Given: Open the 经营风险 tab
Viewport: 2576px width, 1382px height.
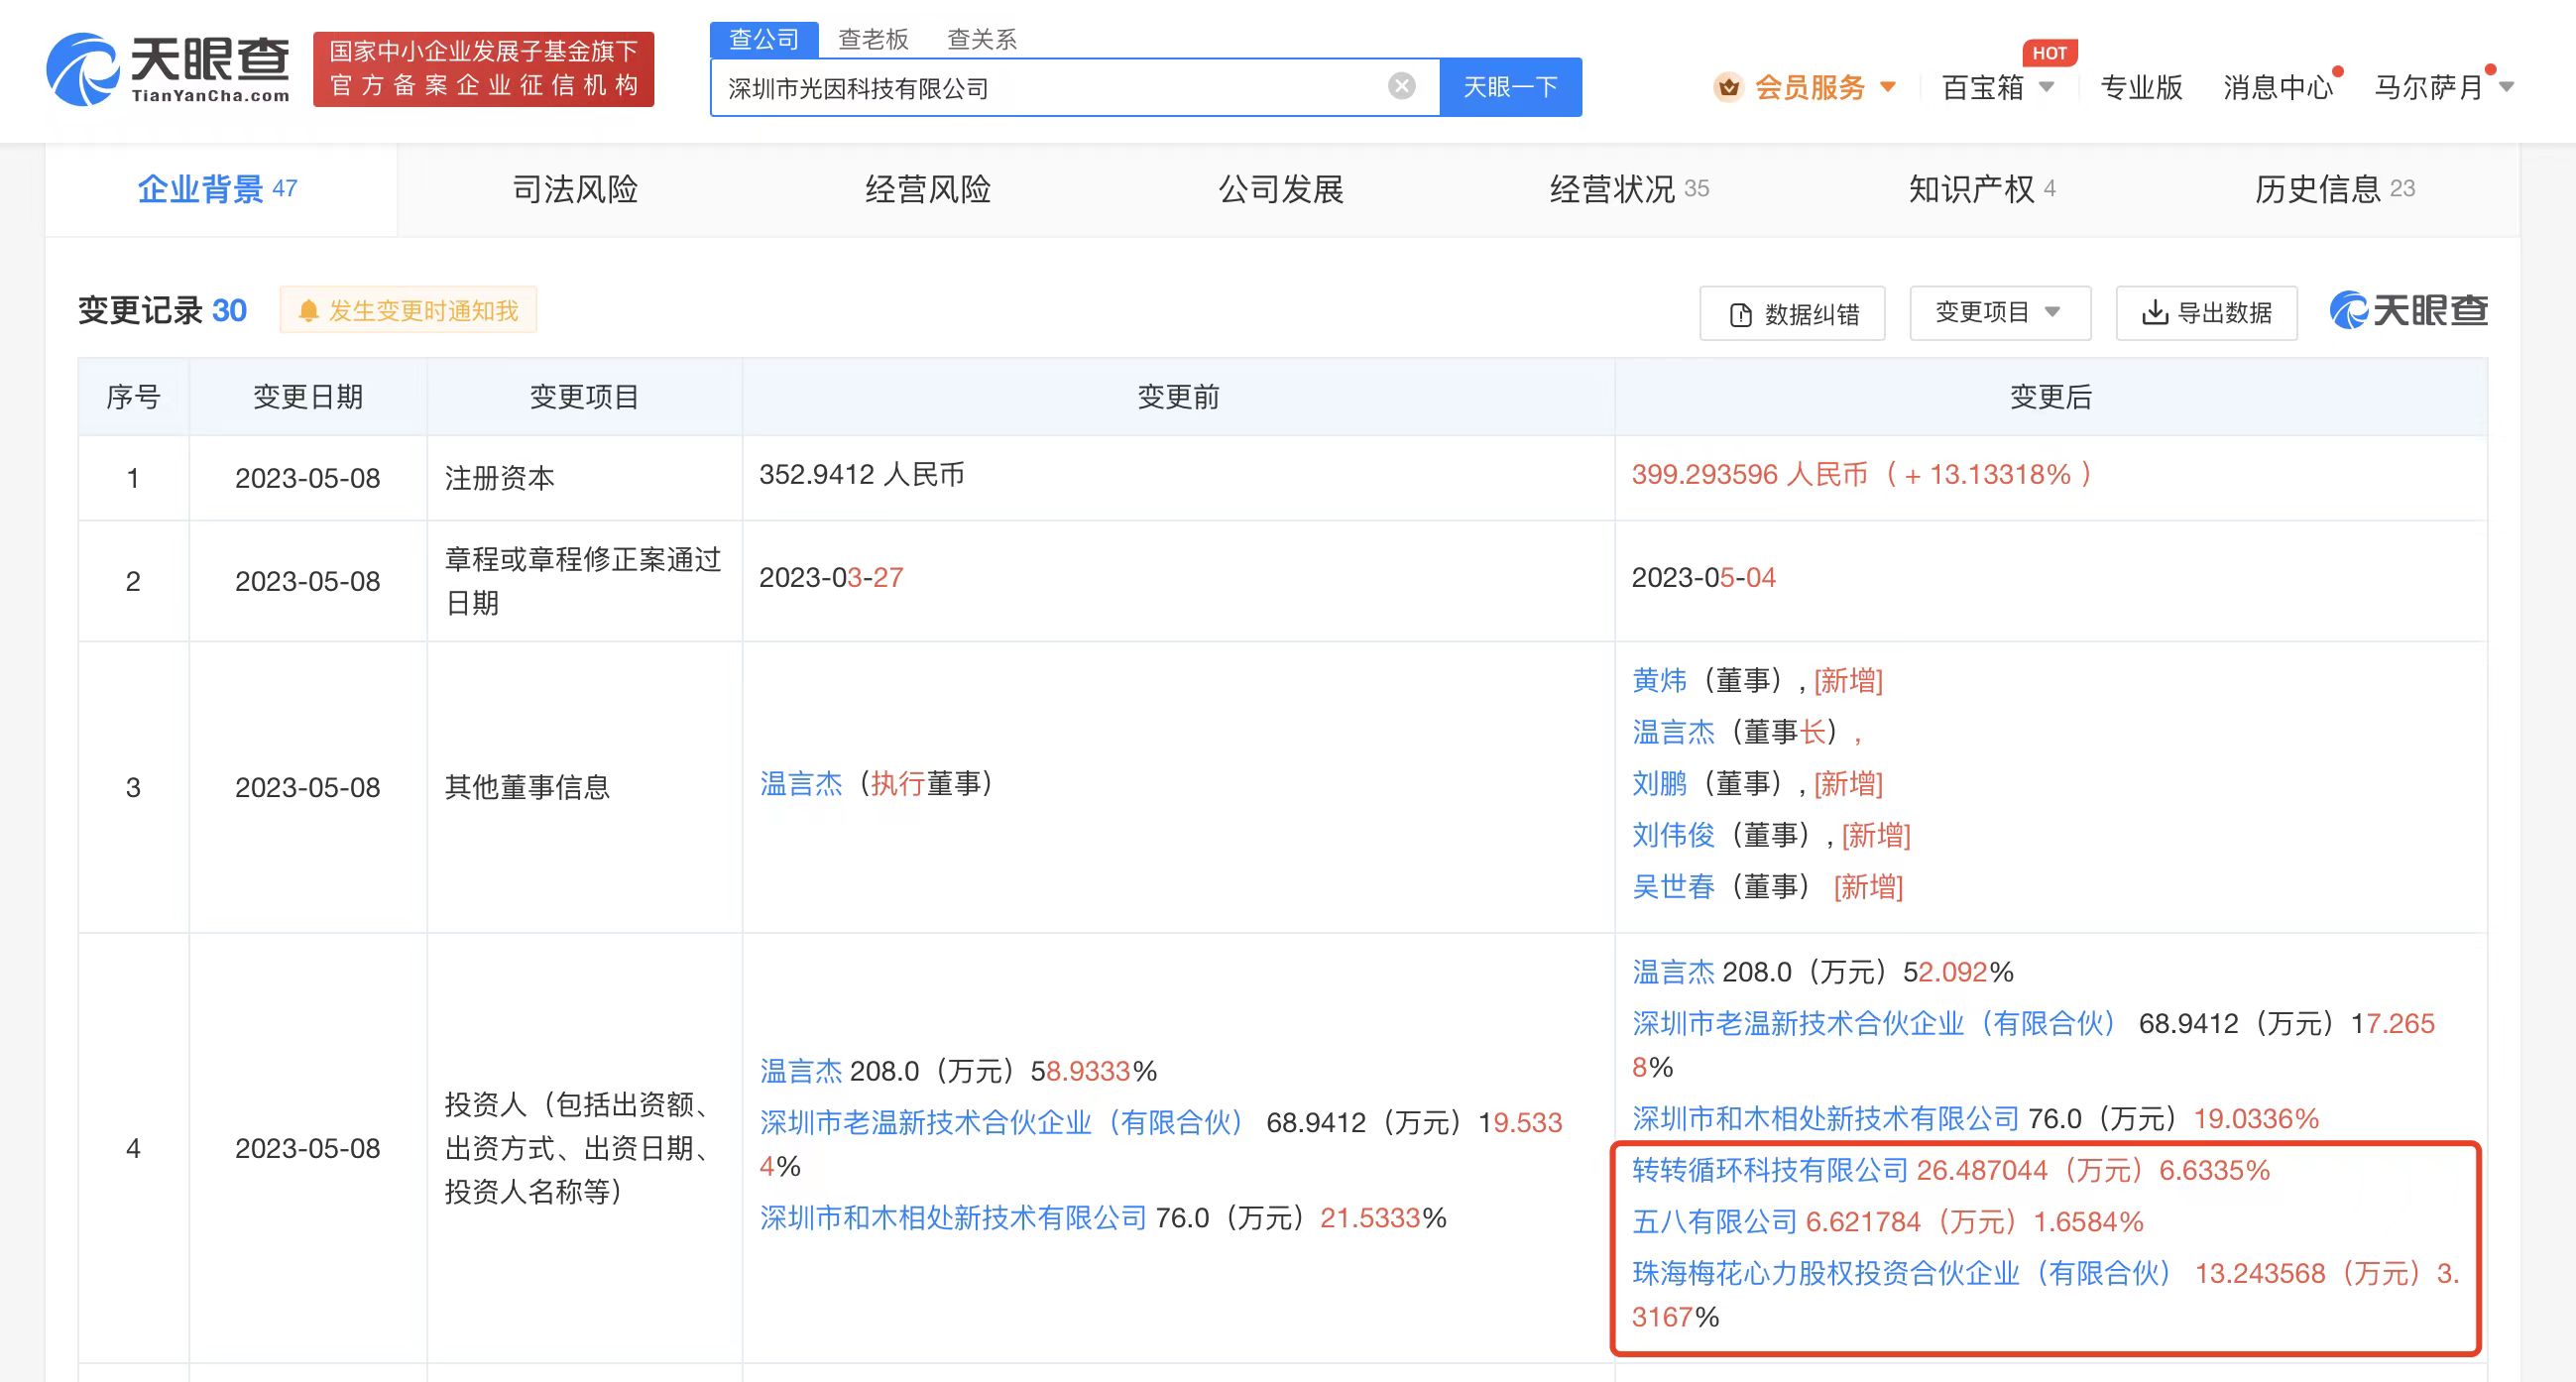Looking at the screenshot, I should [x=928, y=189].
